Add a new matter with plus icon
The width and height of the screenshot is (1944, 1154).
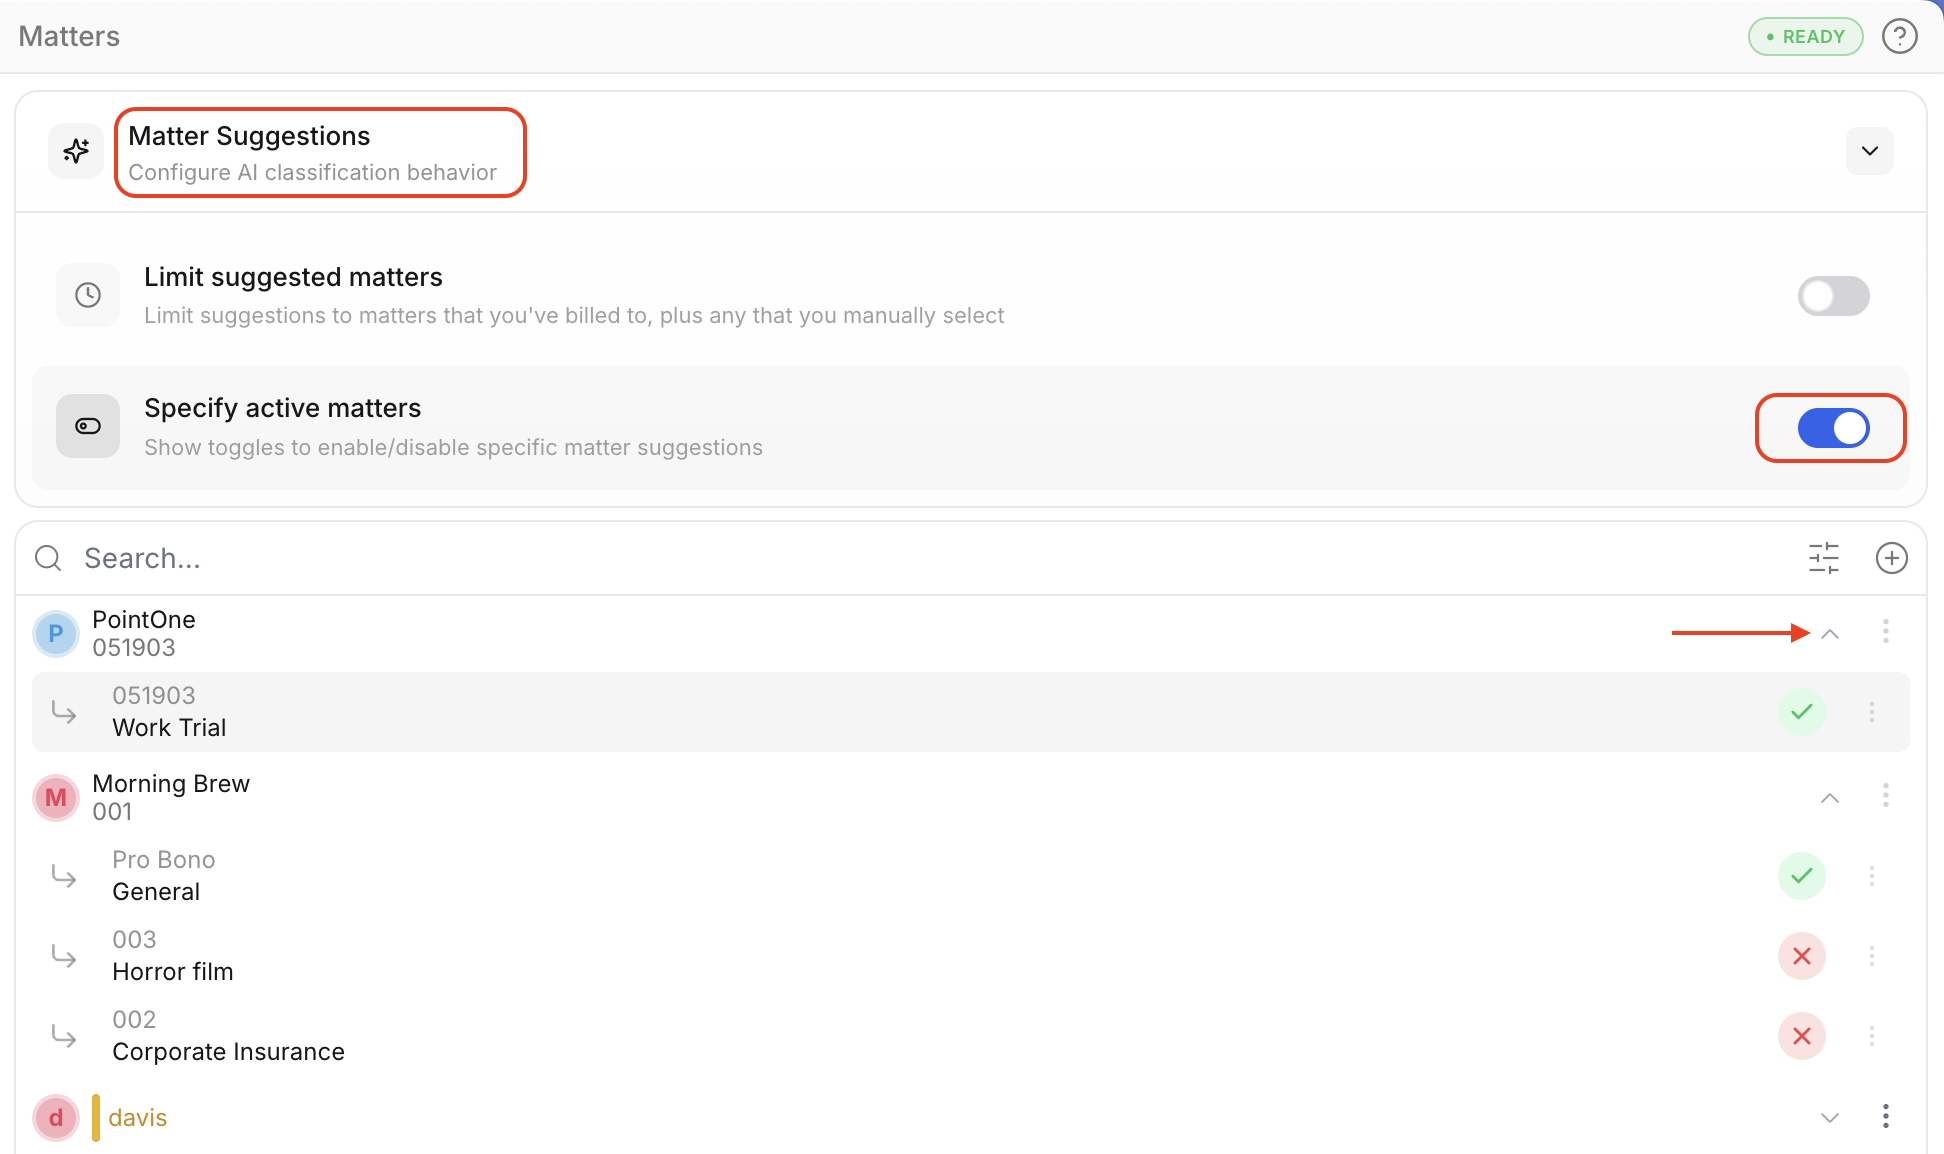[x=1891, y=558]
